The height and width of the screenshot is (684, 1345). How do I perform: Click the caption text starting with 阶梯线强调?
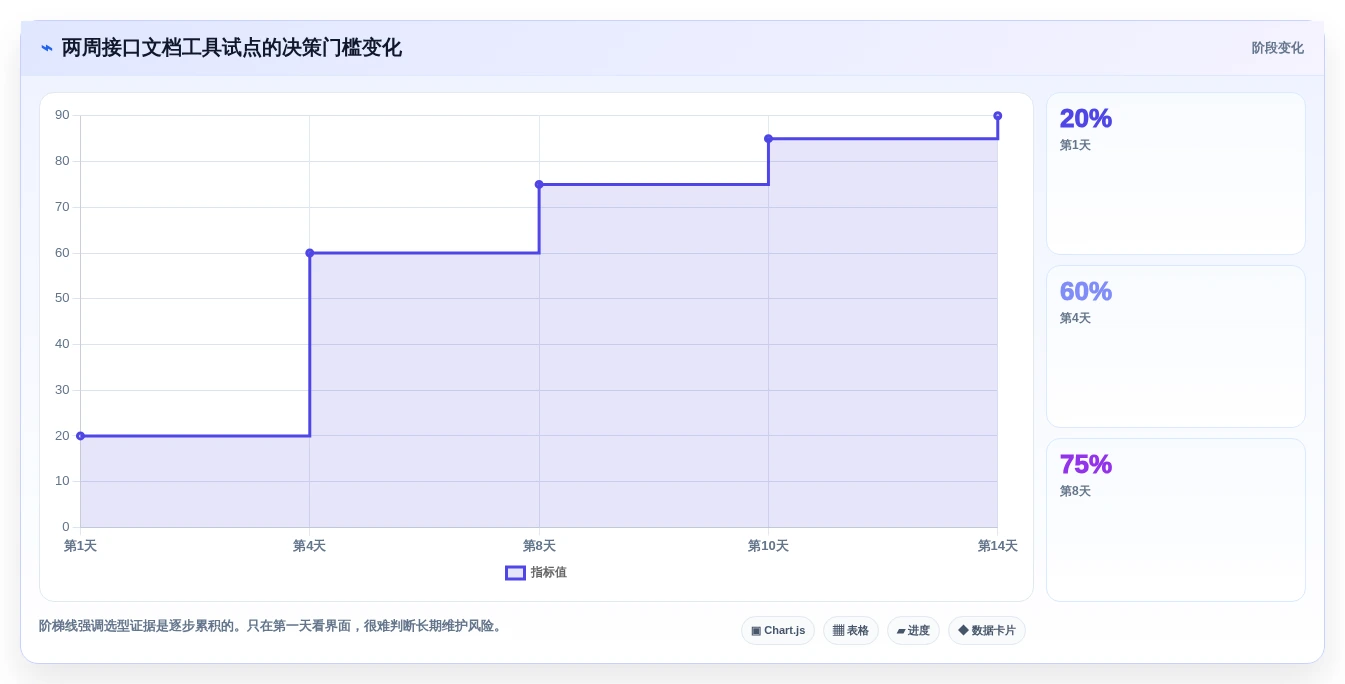[272, 626]
